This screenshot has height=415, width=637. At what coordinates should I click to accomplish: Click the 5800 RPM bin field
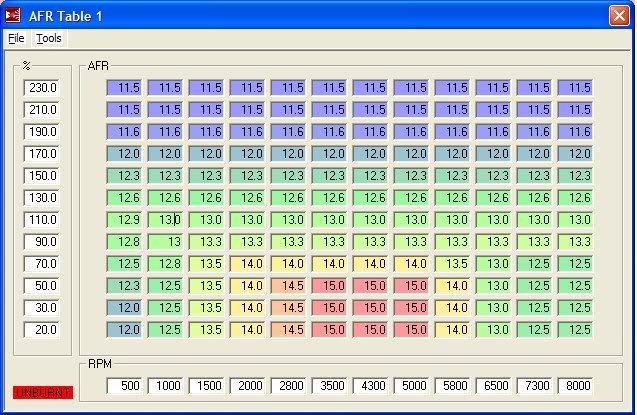click(453, 385)
